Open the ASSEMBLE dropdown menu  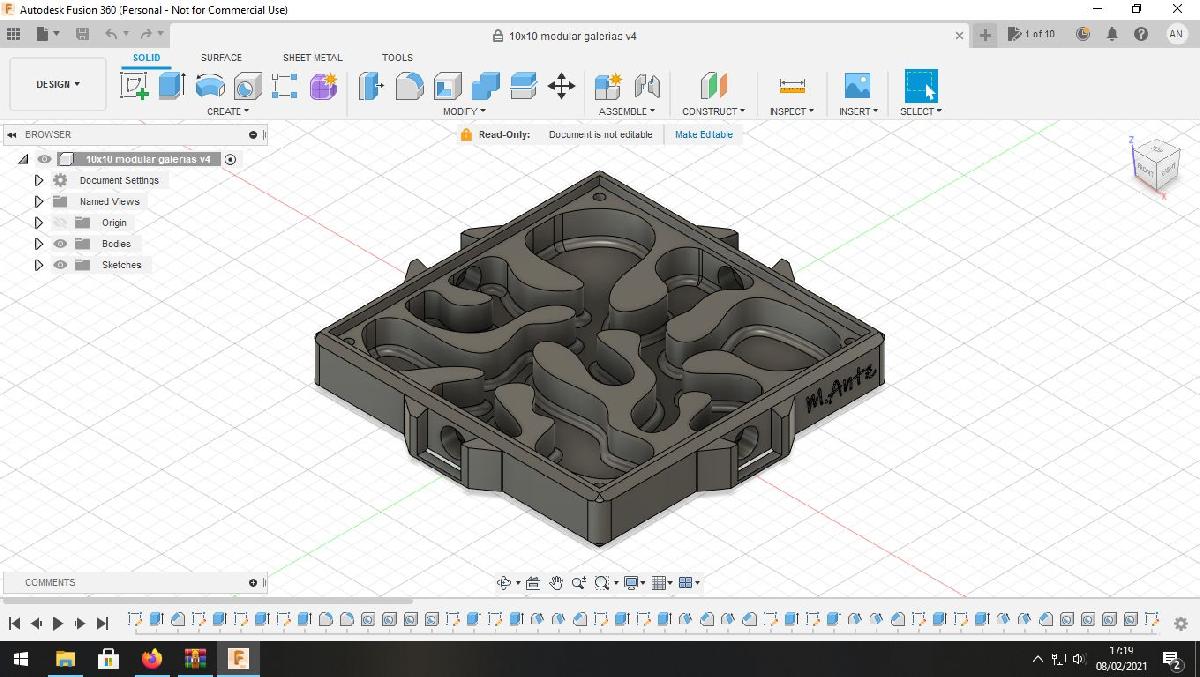click(627, 111)
